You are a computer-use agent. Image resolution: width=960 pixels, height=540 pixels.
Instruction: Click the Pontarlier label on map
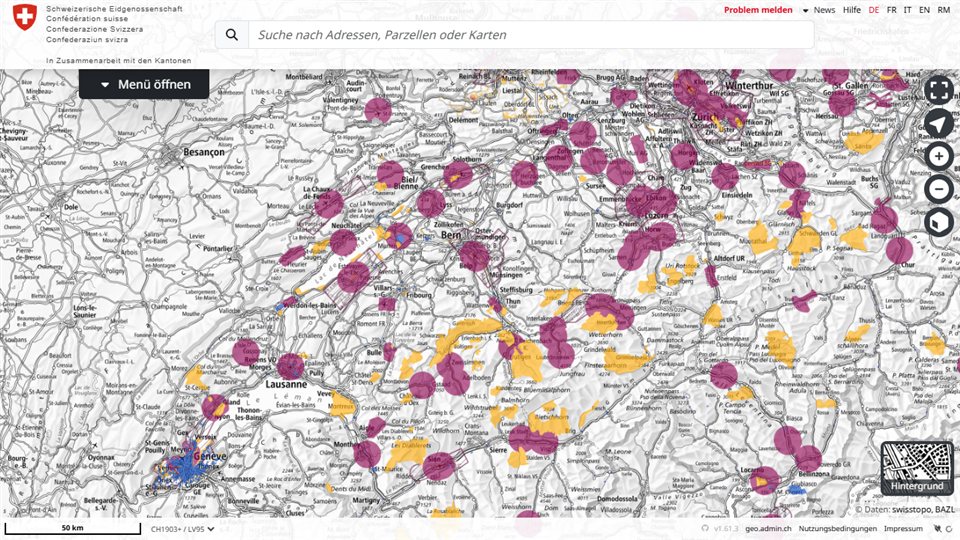point(218,249)
